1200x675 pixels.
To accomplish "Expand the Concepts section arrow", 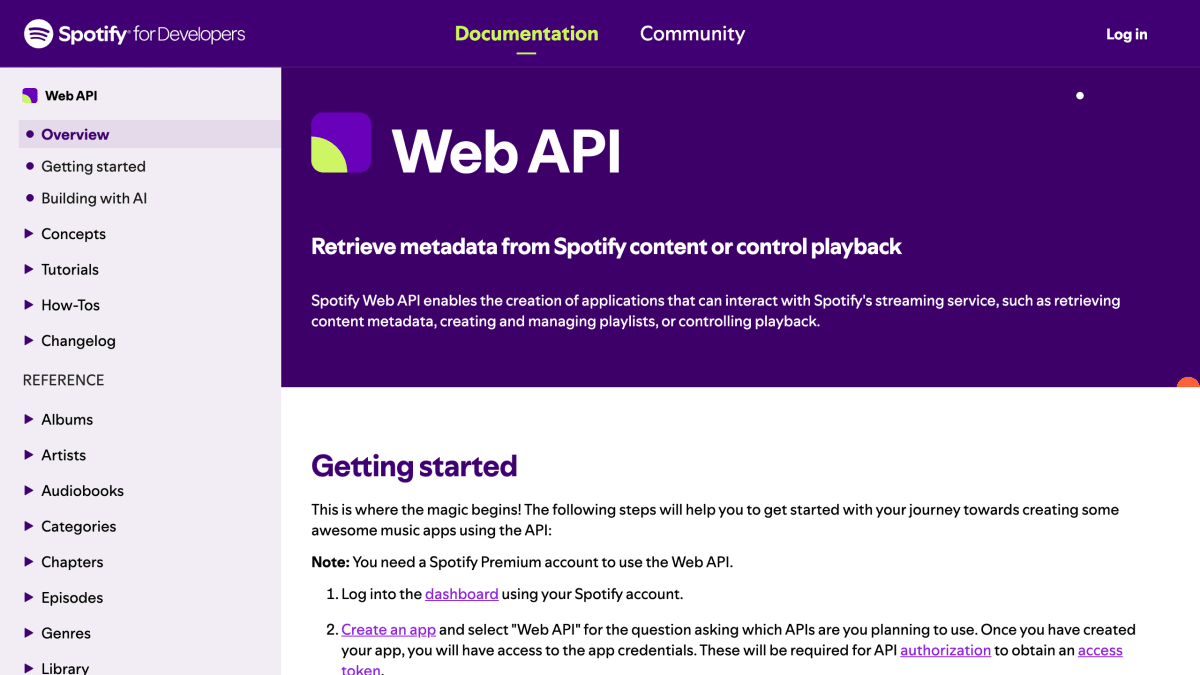I will point(29,234).
